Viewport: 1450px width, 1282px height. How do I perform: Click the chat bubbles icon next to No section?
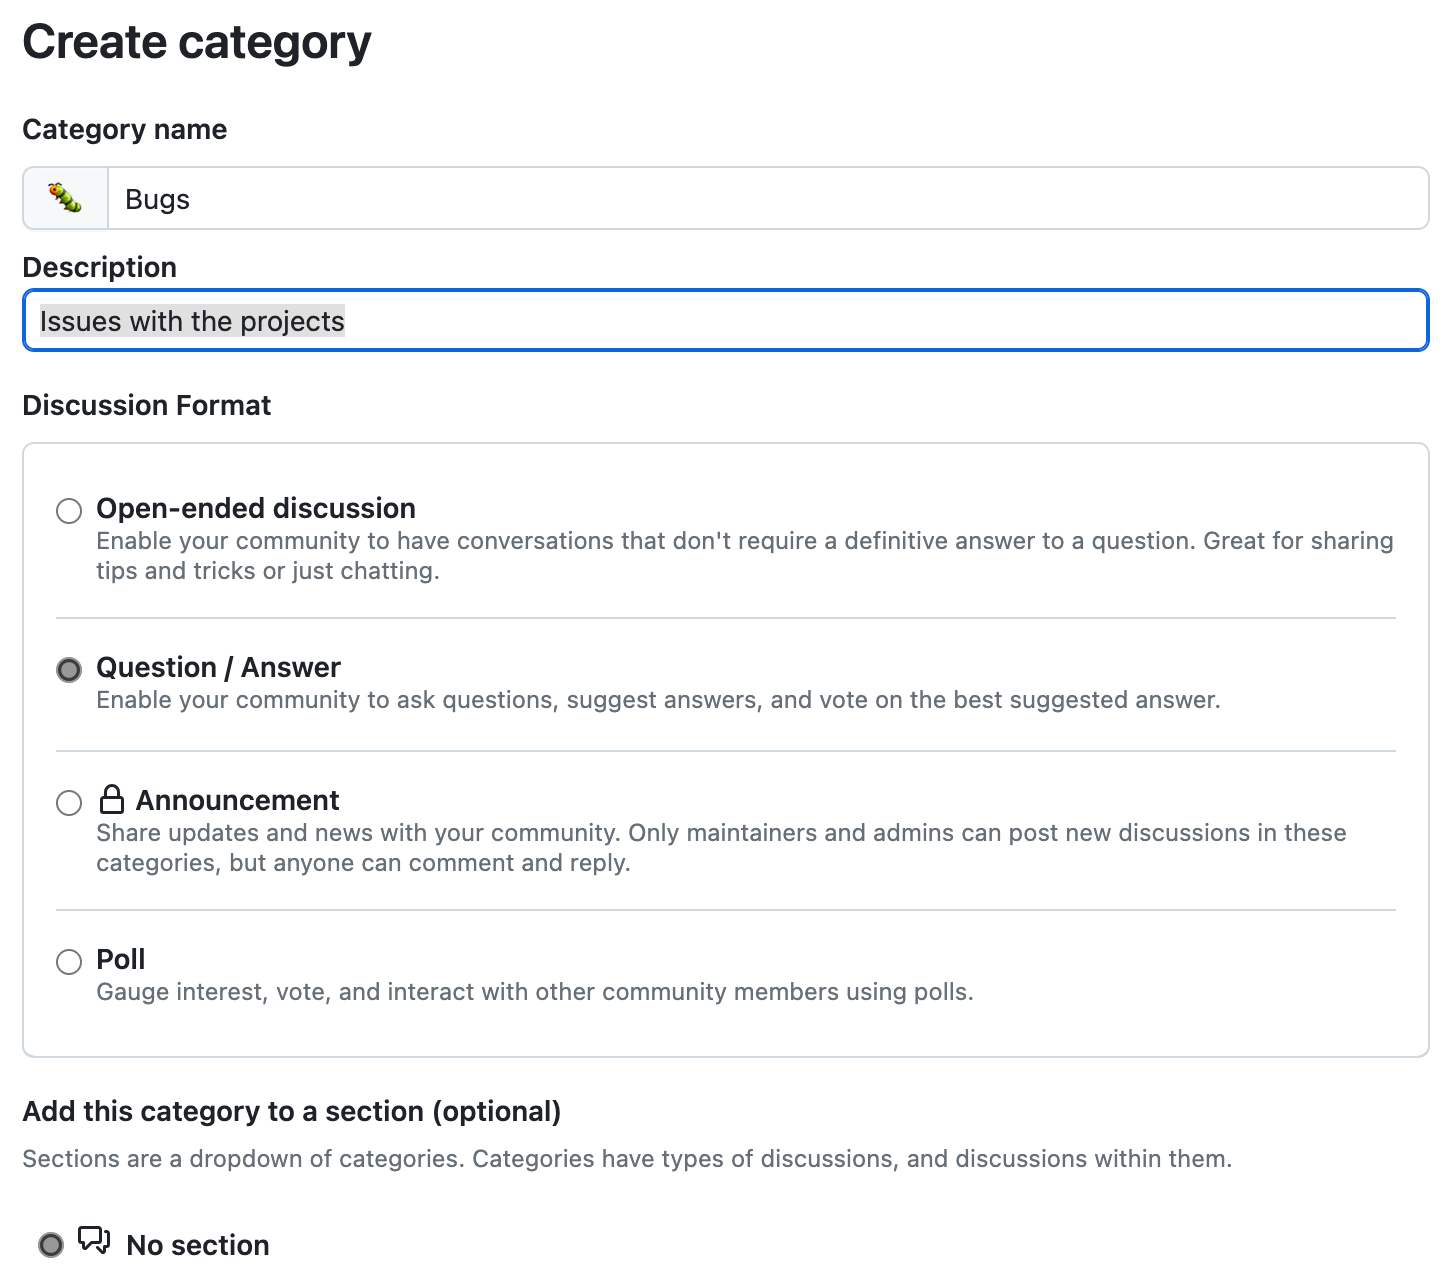(92, 1241)
